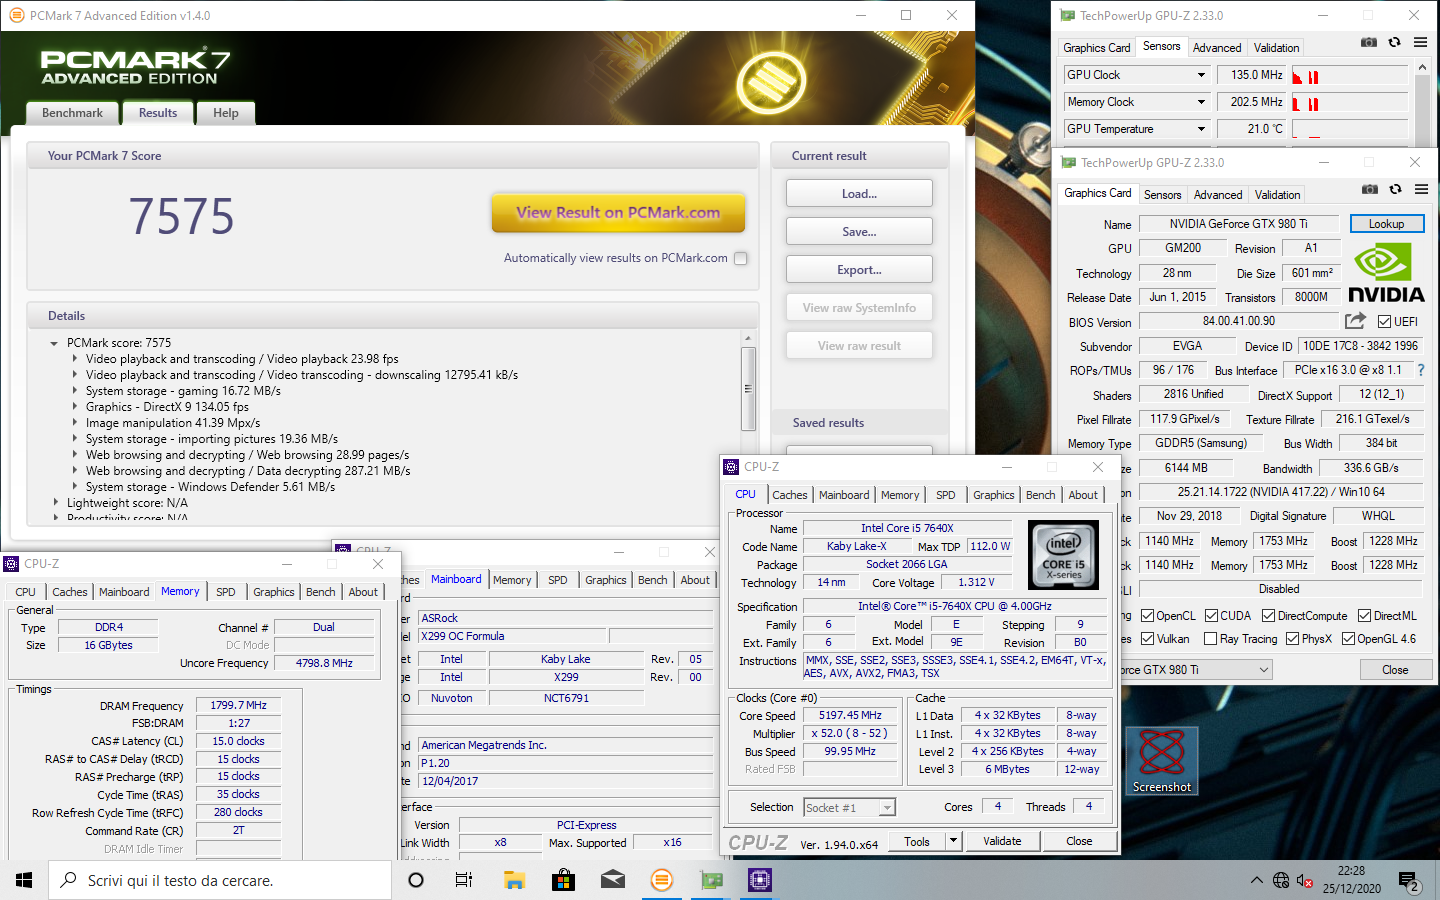Toggle the UEFI checkbox in GPU-Z

click(1384, 322)
